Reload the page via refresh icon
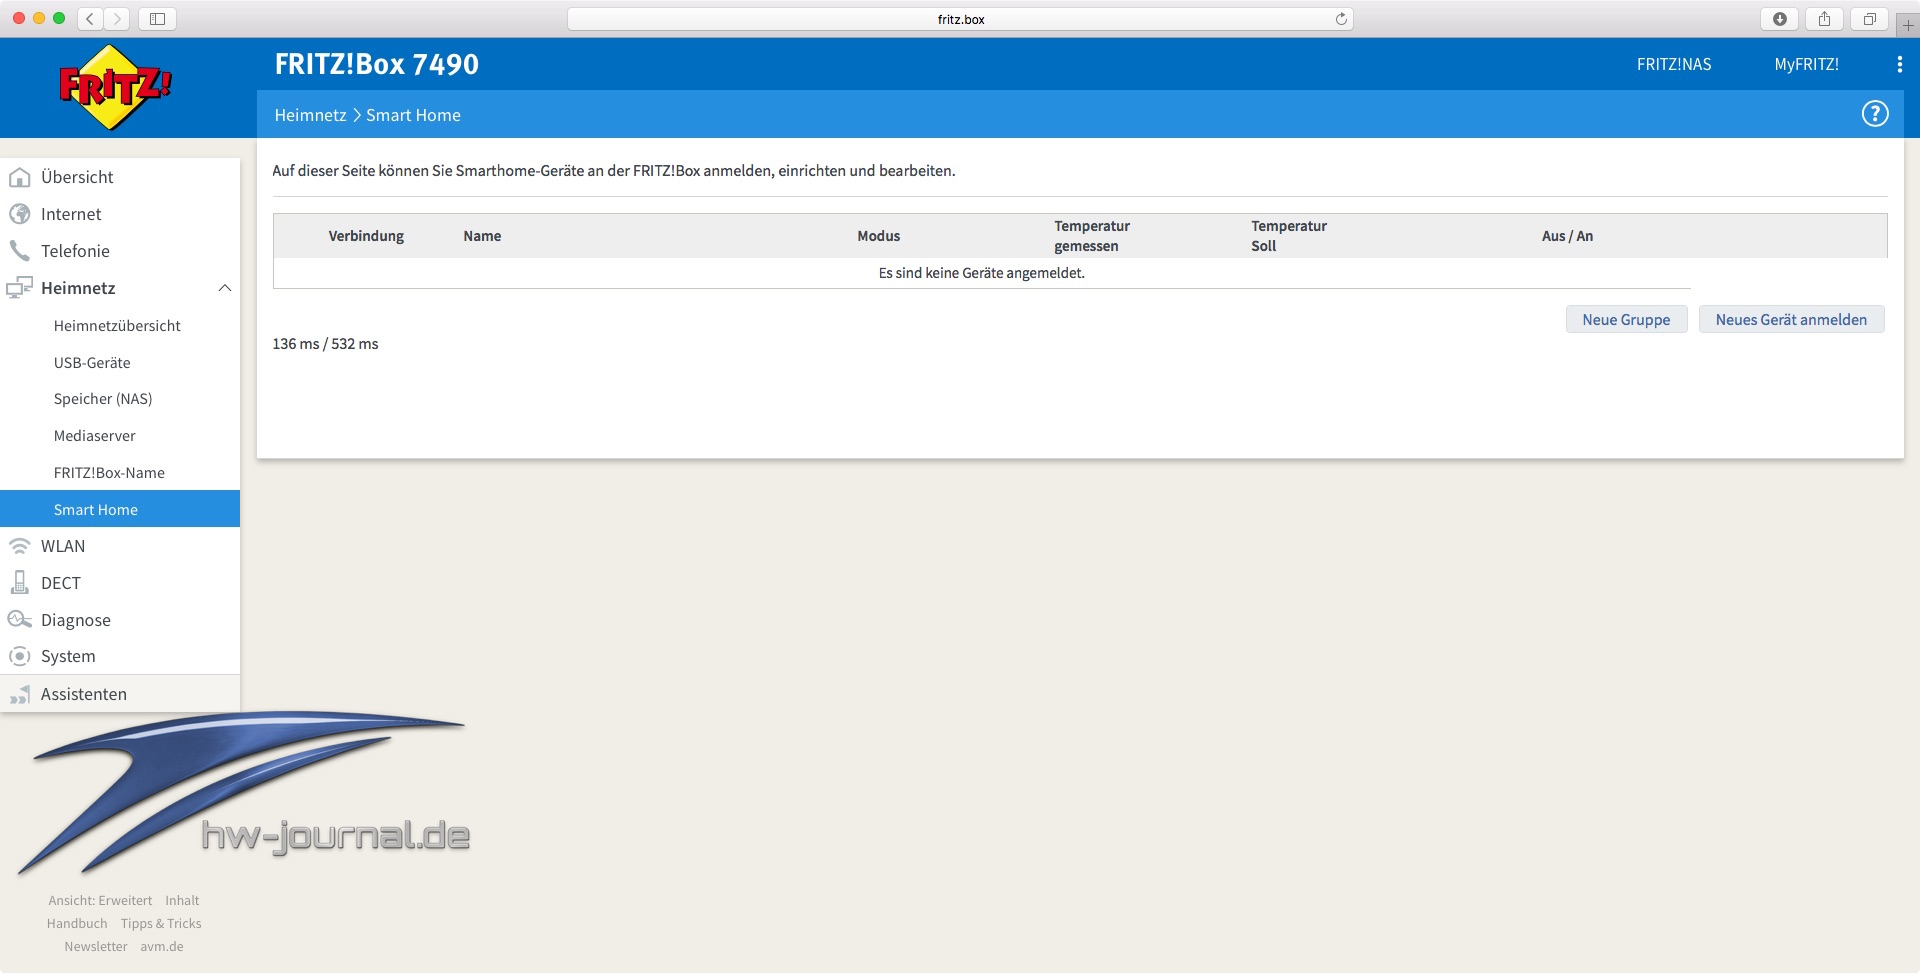The width and height of the screenshot is (1920, 973). tap(1341, 19)
